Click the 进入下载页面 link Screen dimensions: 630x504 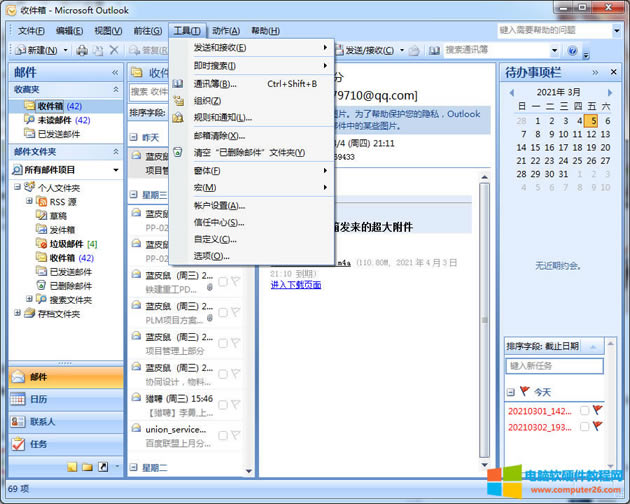296,285
